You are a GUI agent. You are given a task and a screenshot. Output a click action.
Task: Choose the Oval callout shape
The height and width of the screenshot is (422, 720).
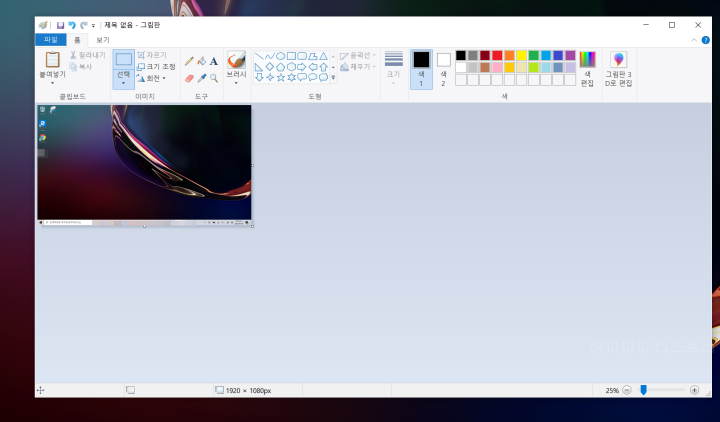tap(313, 78)
